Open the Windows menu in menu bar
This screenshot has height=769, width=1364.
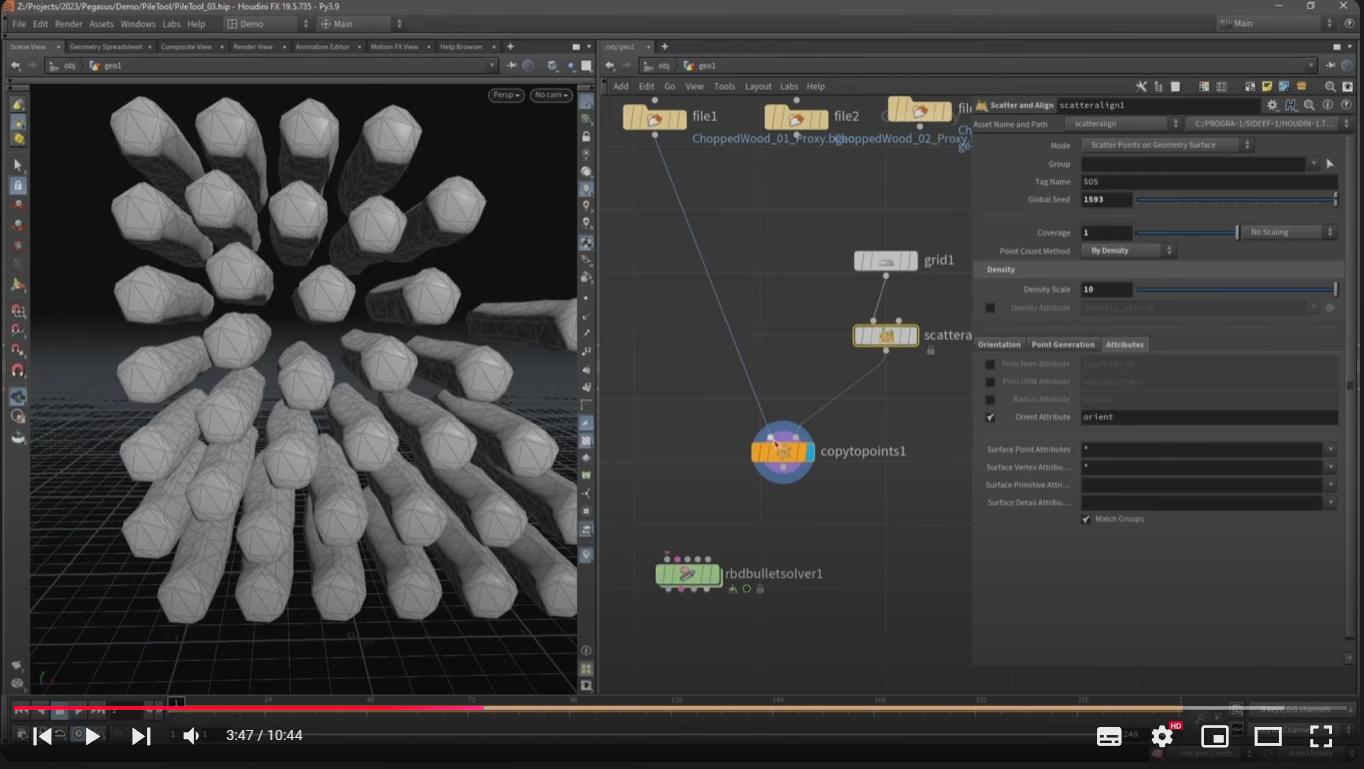coord(138,24)
